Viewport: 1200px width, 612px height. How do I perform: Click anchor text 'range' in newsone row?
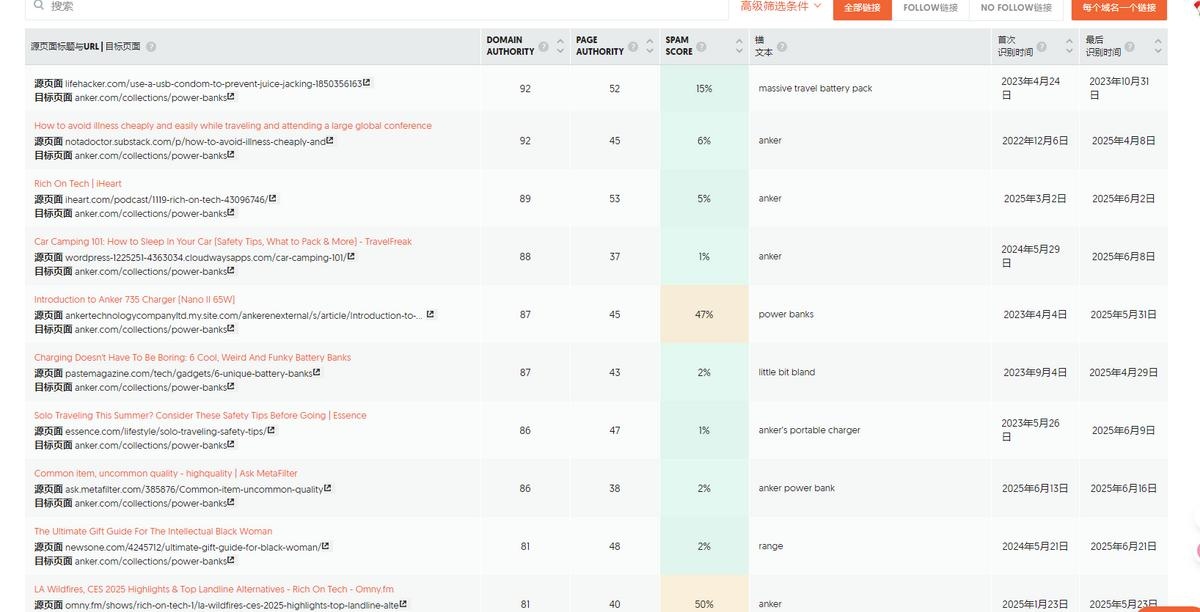click(x=770, y=547)
